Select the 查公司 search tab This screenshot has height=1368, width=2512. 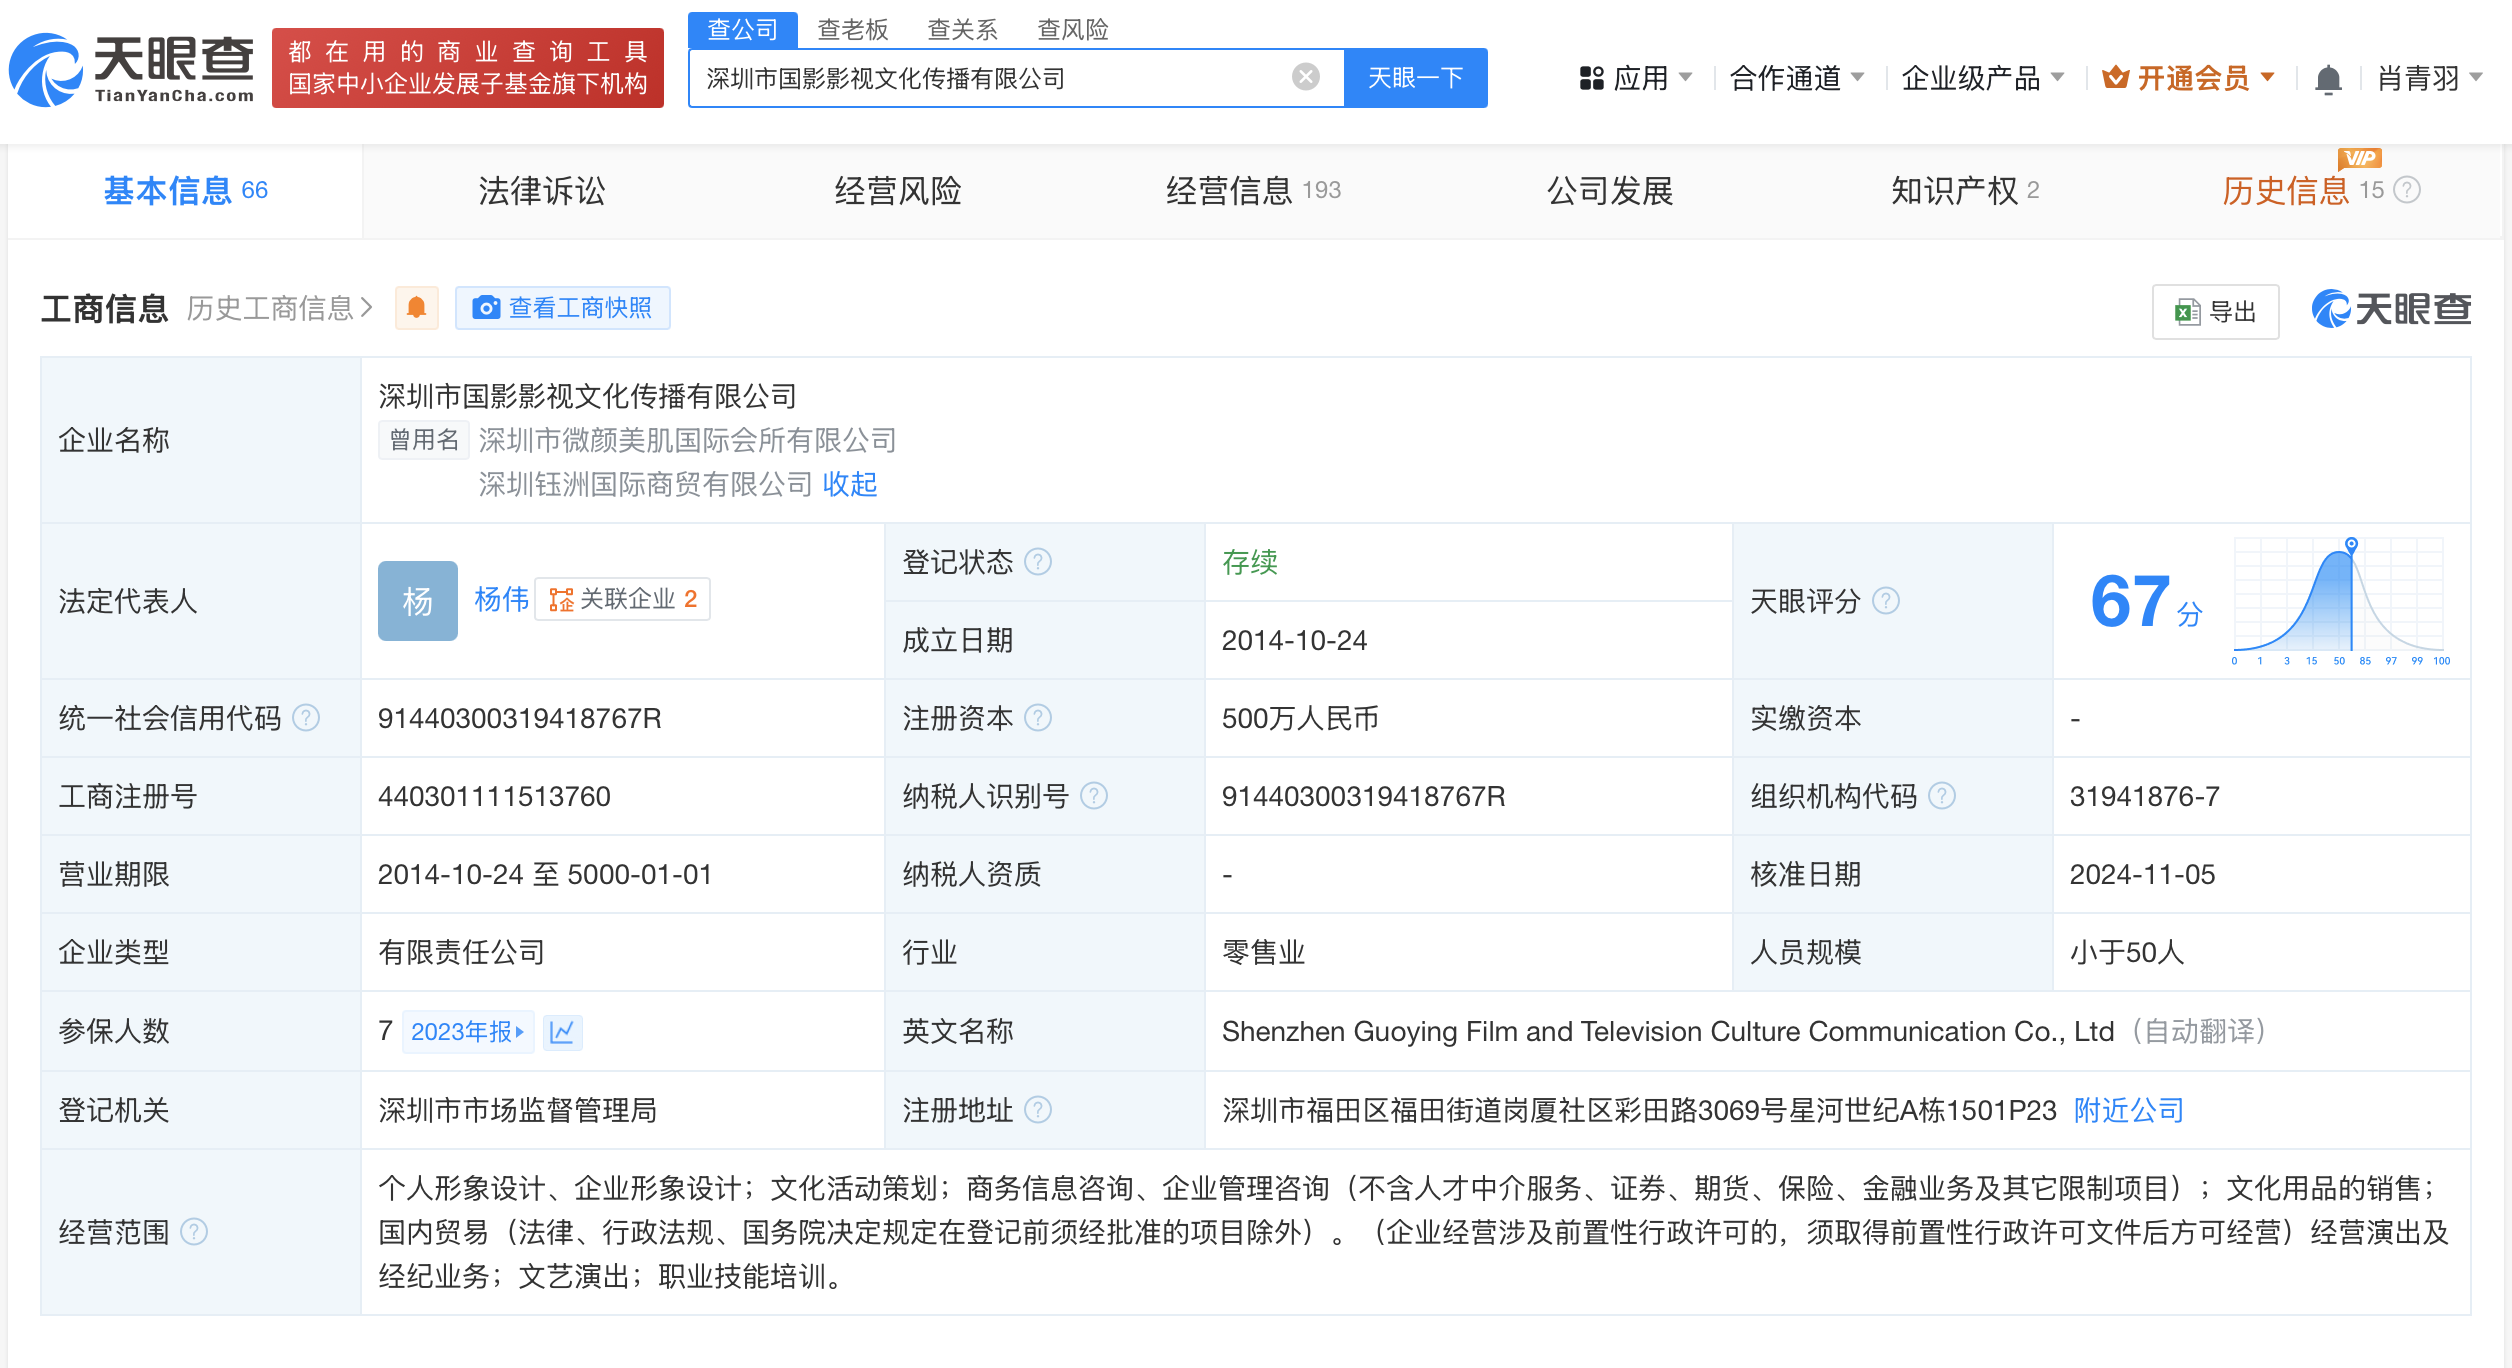(x=743, y=29)
